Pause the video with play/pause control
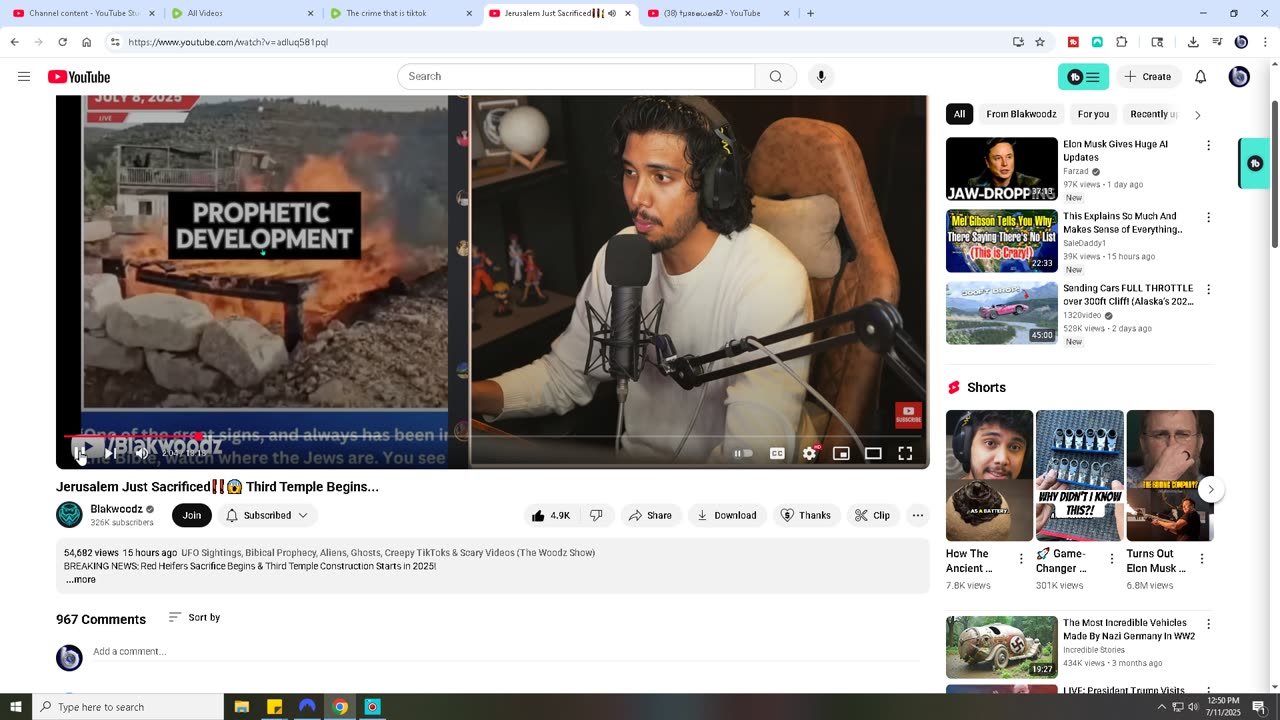This screenshot has width=1280, height=720. pos(80,453)
